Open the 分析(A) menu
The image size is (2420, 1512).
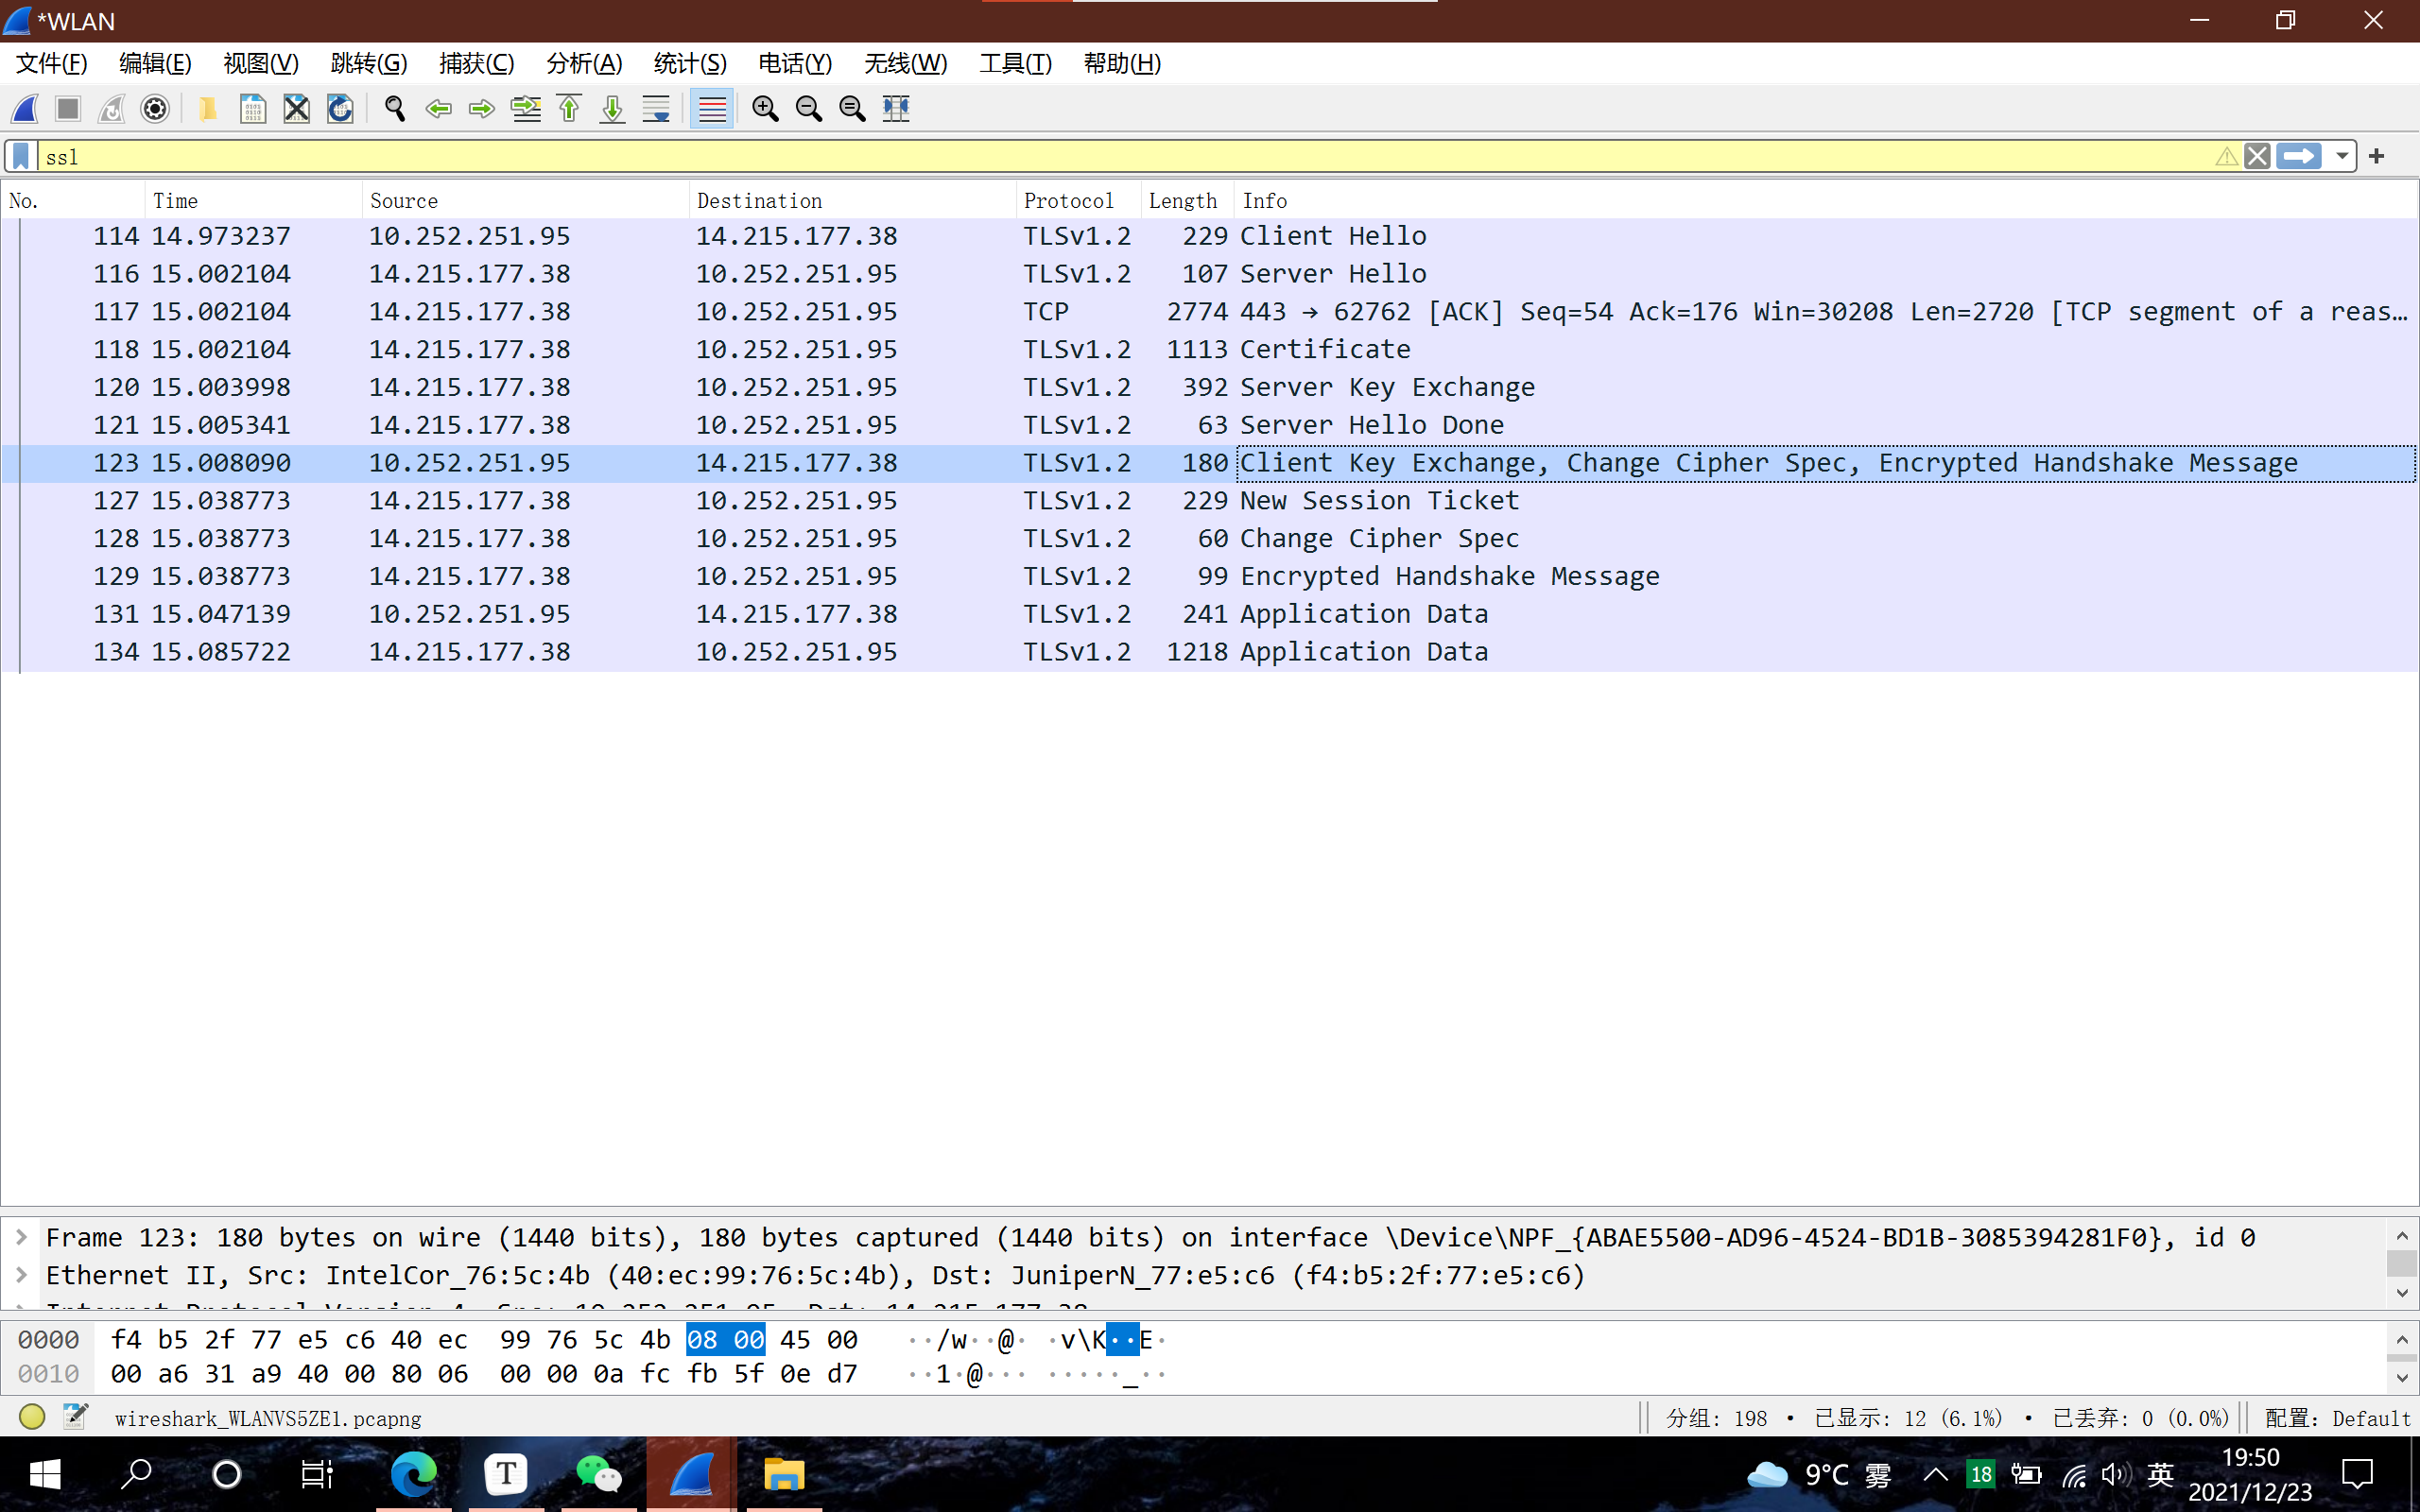pyautogui.click(x=584, y=63)
